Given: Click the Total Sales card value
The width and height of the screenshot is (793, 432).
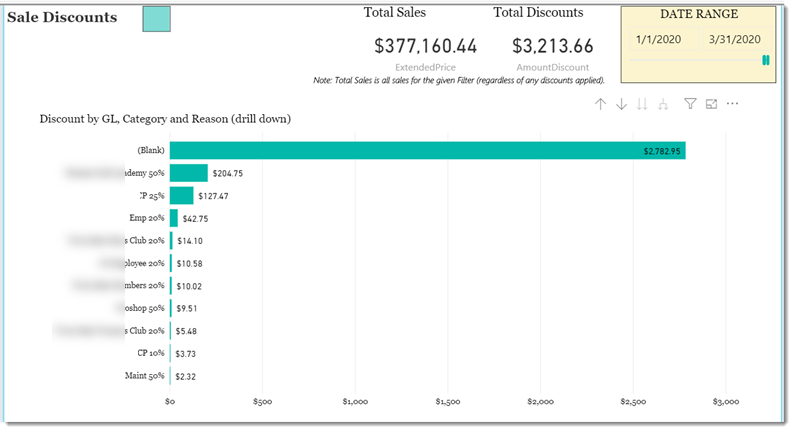Looking at the screenshot, I should pos(425,46).
